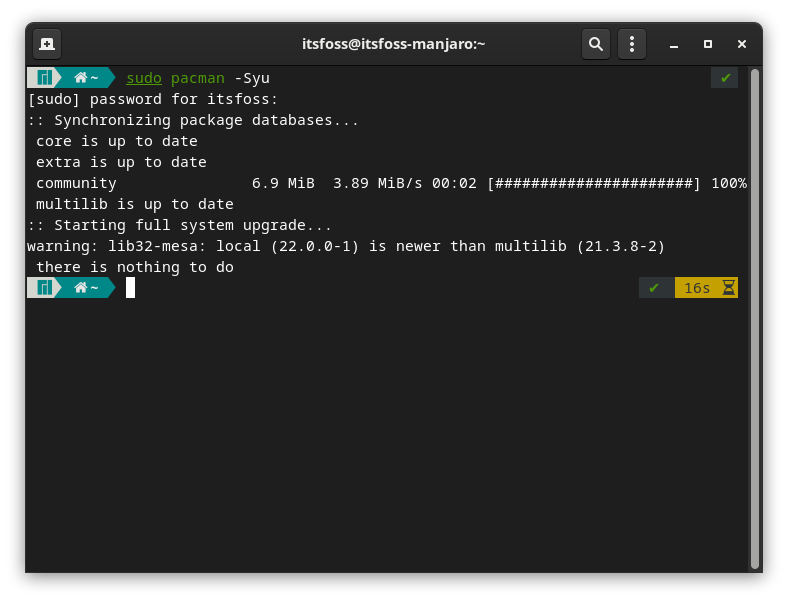788x601 pixels.
Task: Click the lib32-mesa warning line
Action: pyautogui.click(x=346, y=246)
